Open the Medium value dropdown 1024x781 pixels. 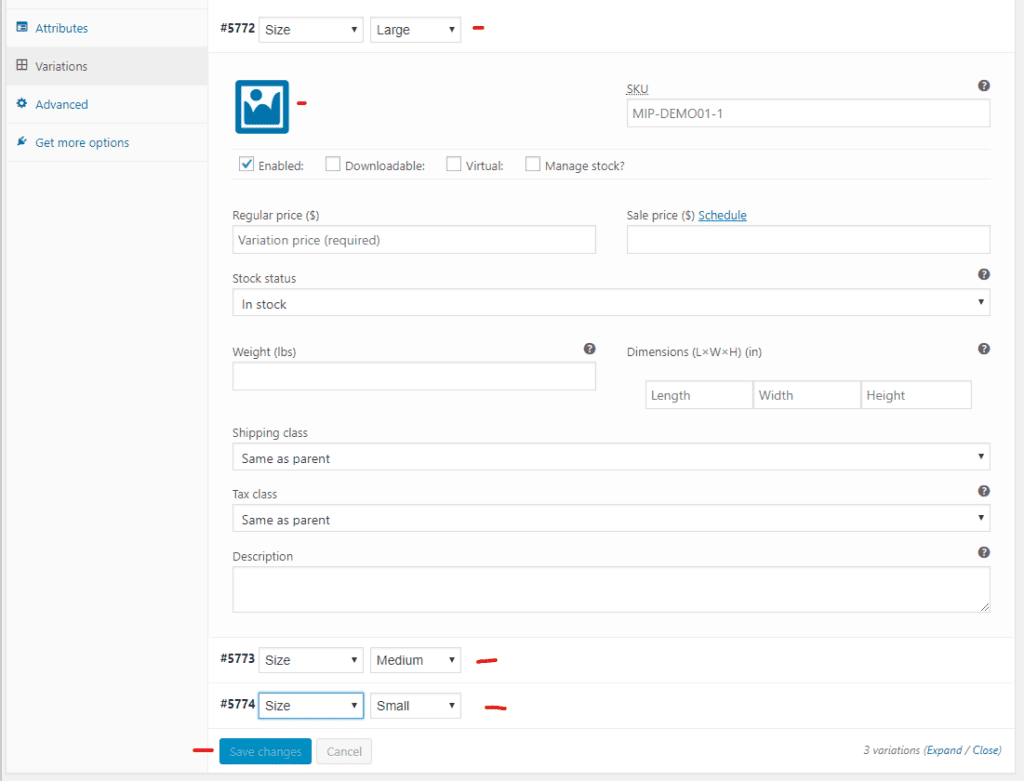(x=415, y=660)
